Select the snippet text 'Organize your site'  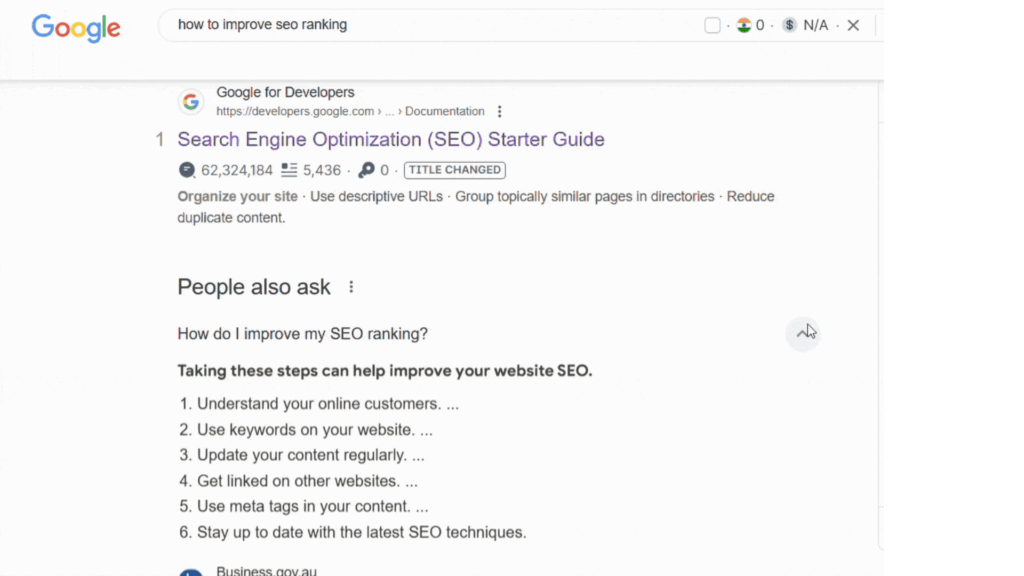pos(237,197)
